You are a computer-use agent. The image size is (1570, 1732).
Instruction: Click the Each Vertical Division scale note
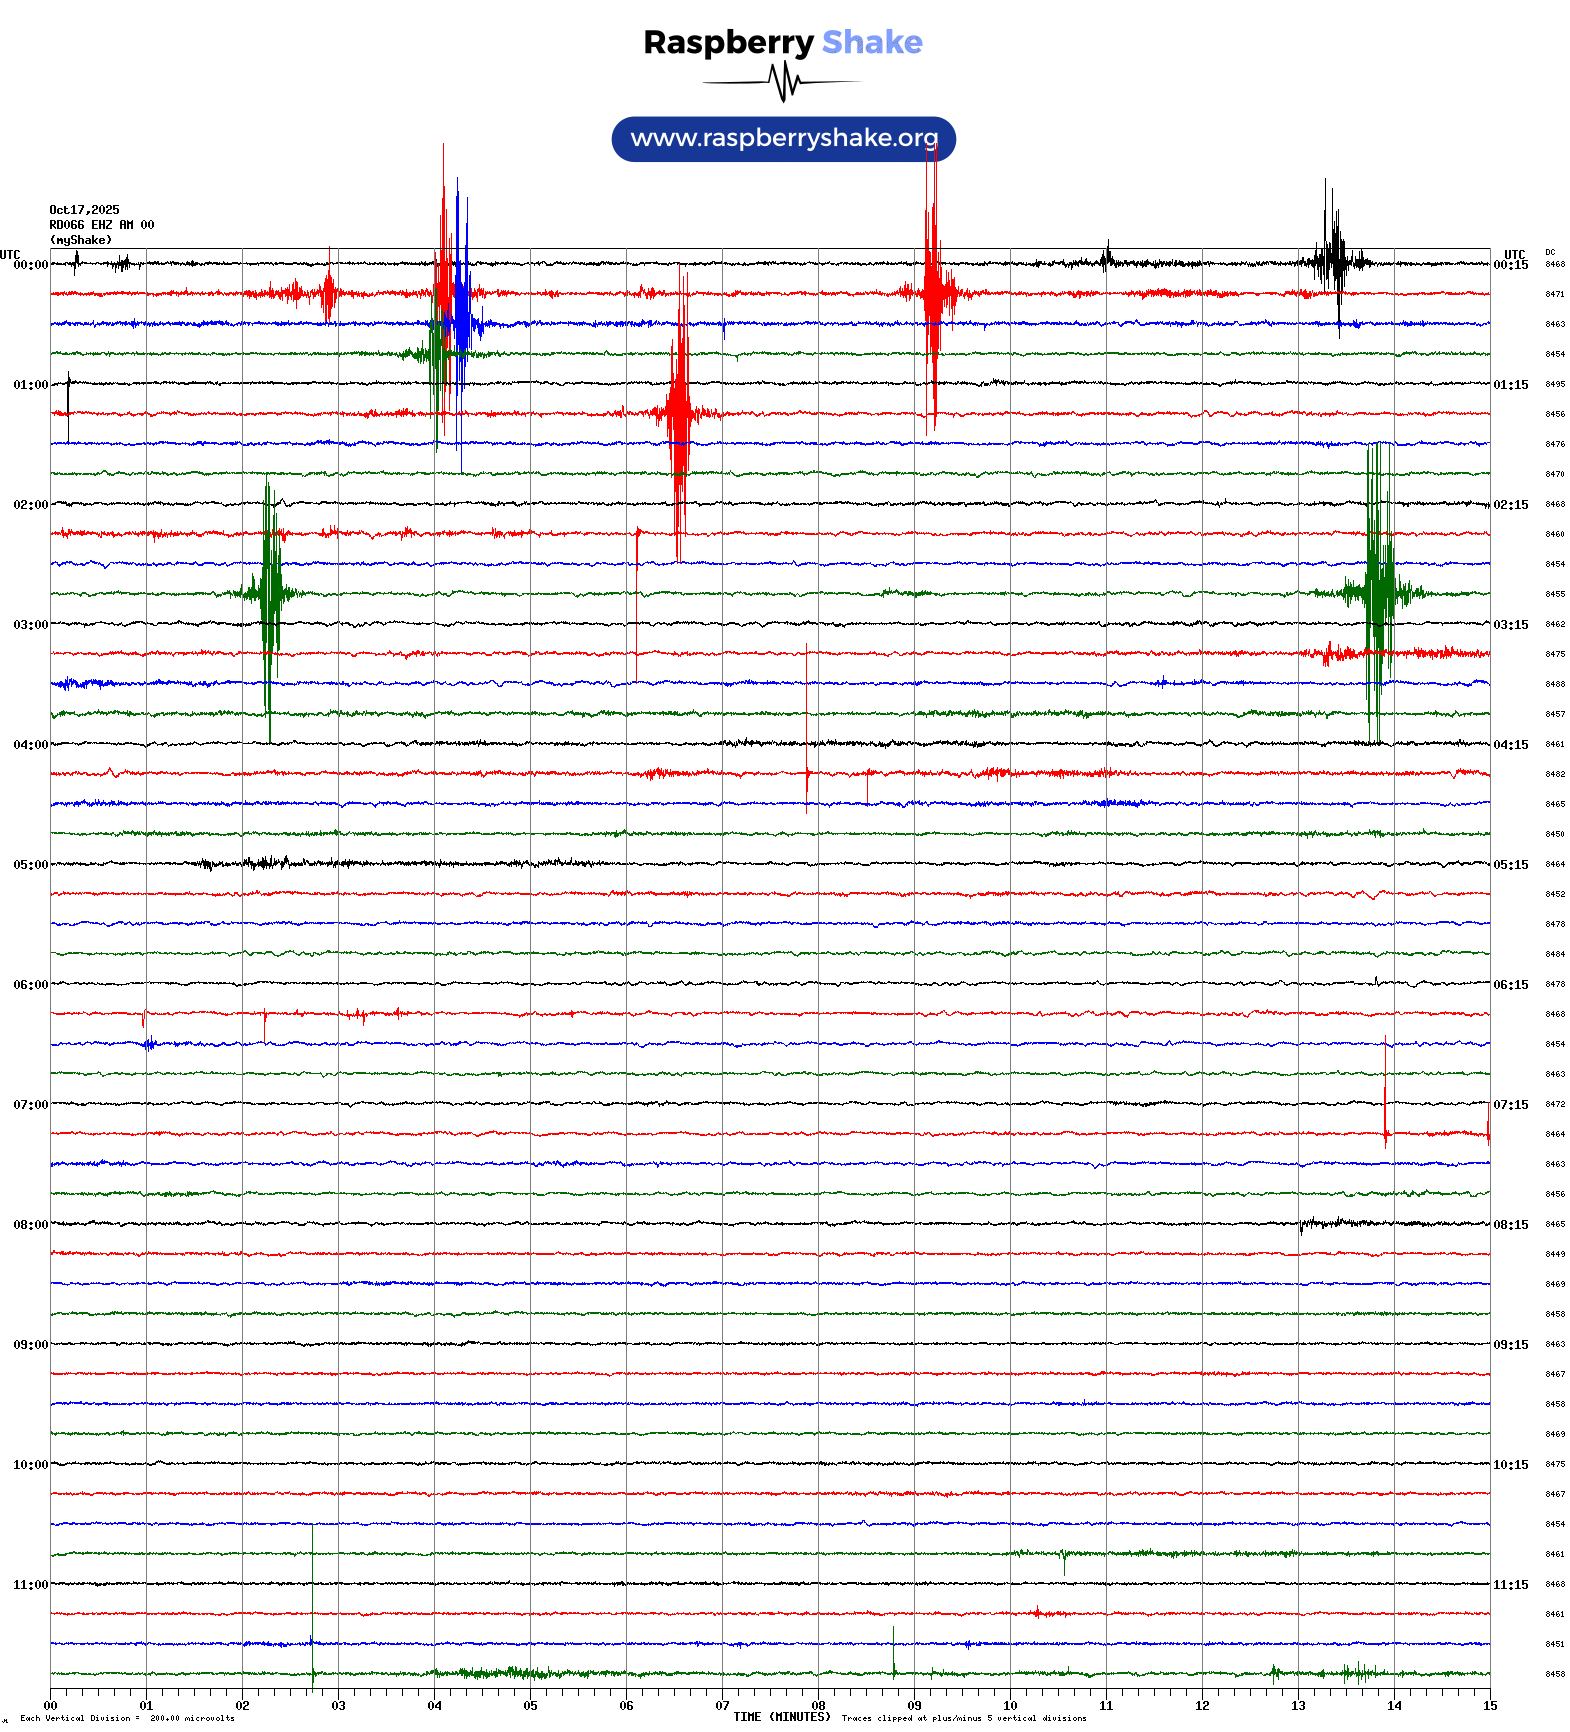point(127,1718)
